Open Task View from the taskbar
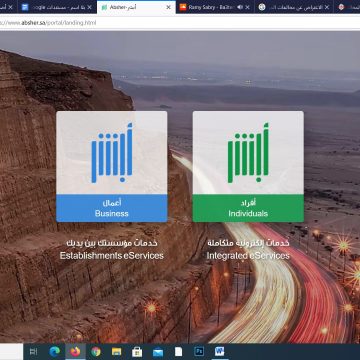Image resolution: width=360 pixels, height=360 pixels. [x=33, y=352]
